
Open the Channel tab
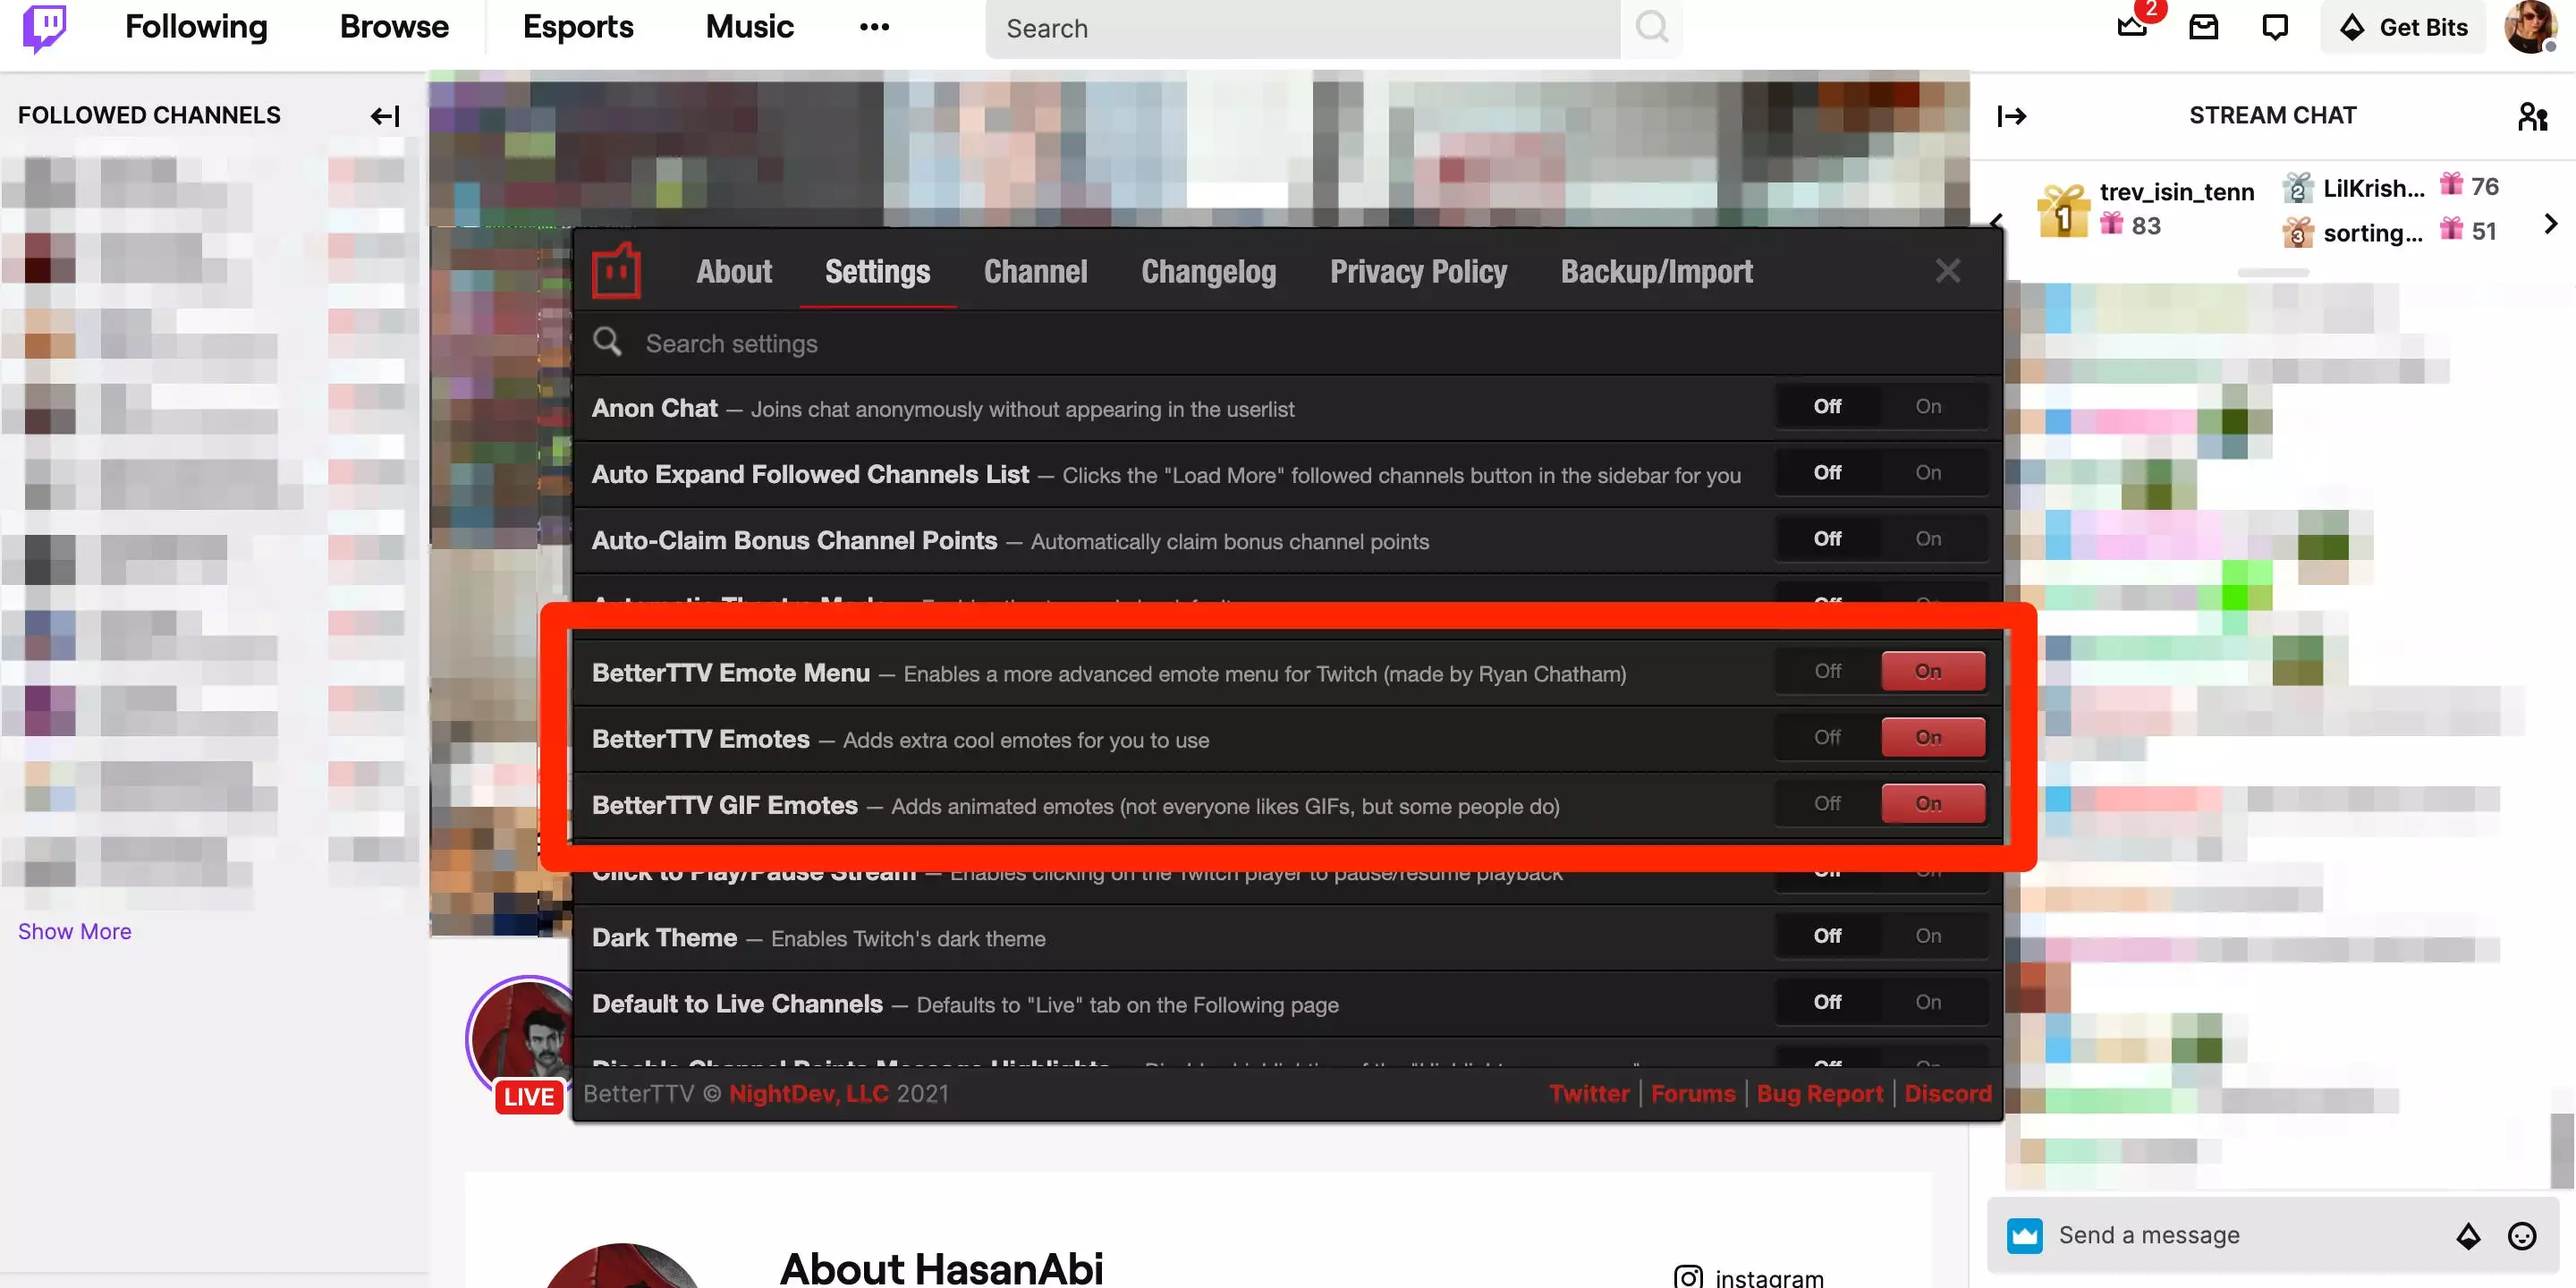[x=1035, y=271]
